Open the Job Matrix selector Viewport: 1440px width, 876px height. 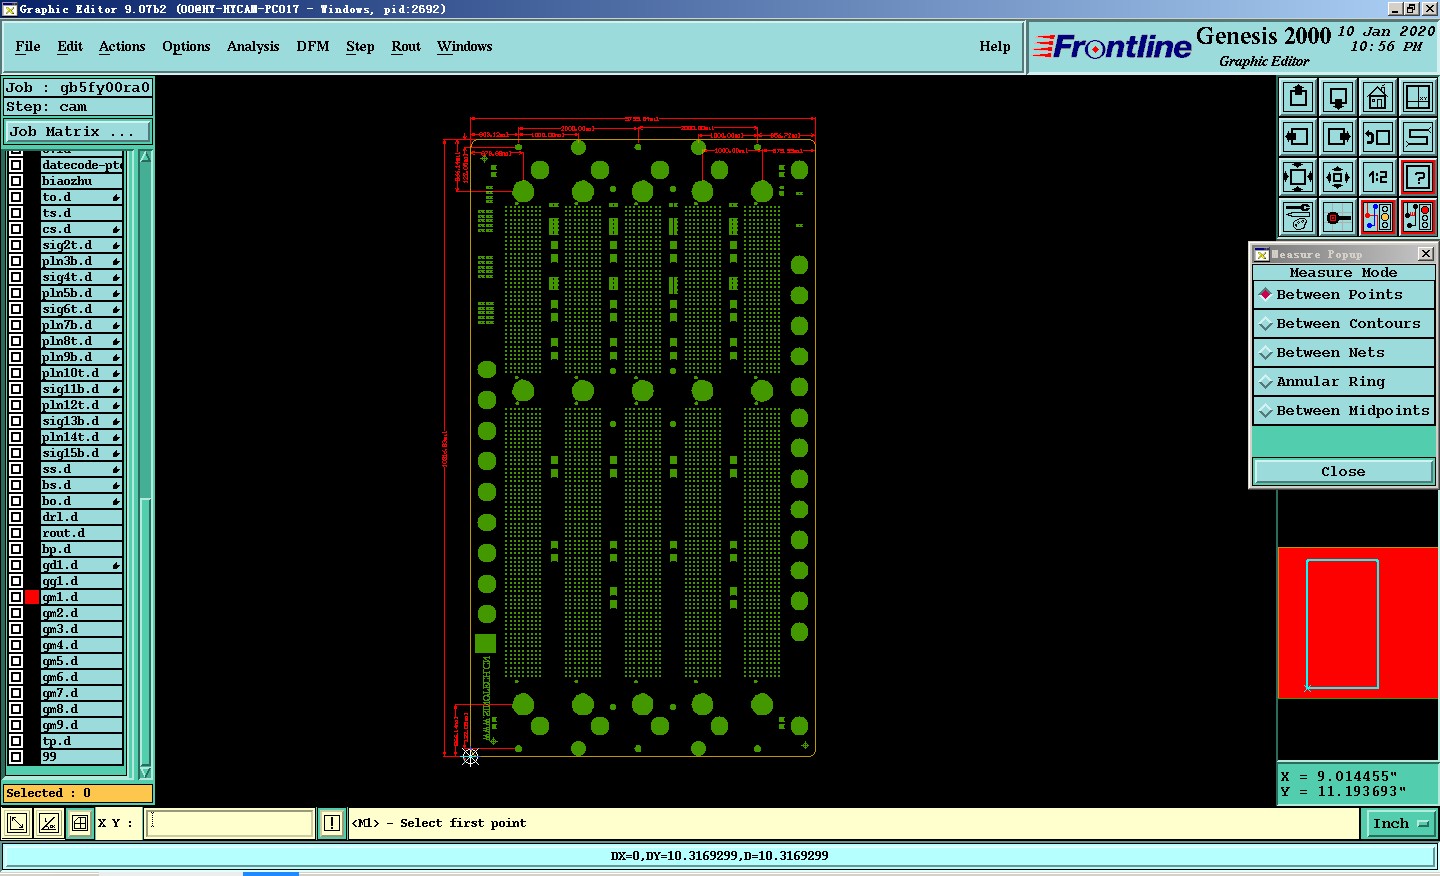(x=78, y=131)
